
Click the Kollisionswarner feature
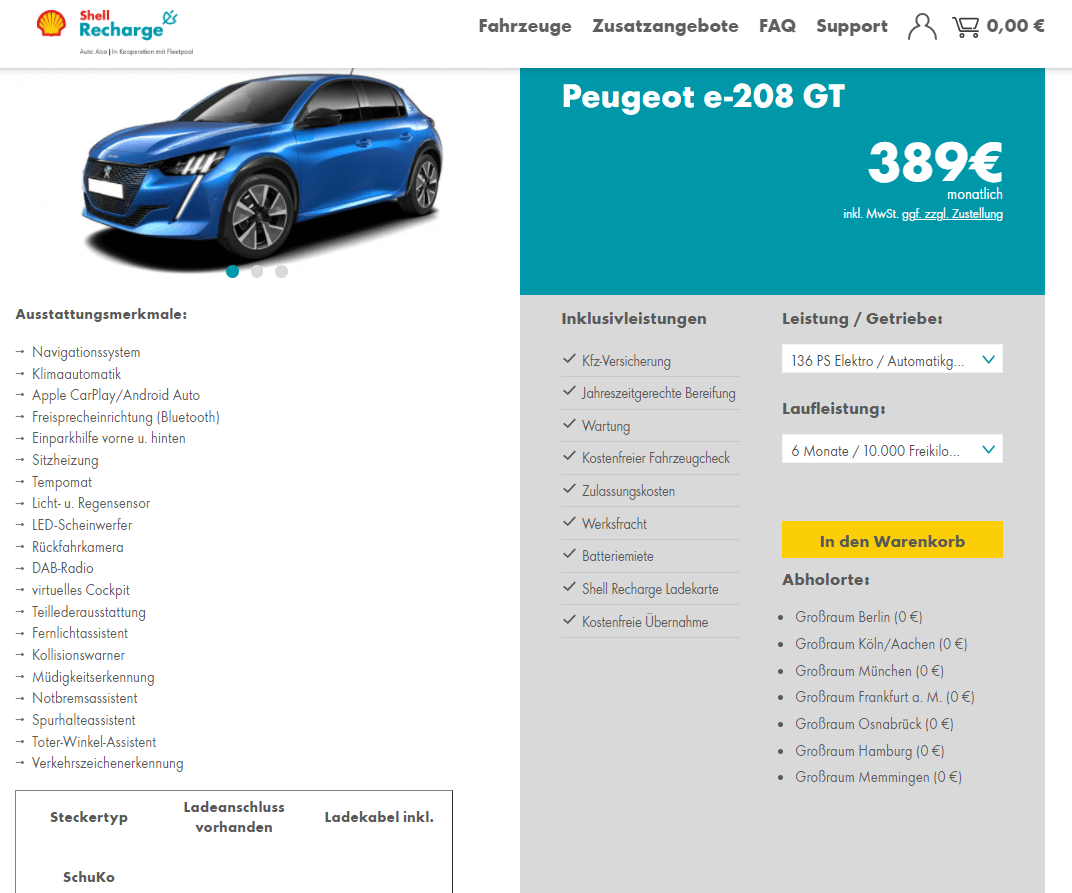pos(79,655)
